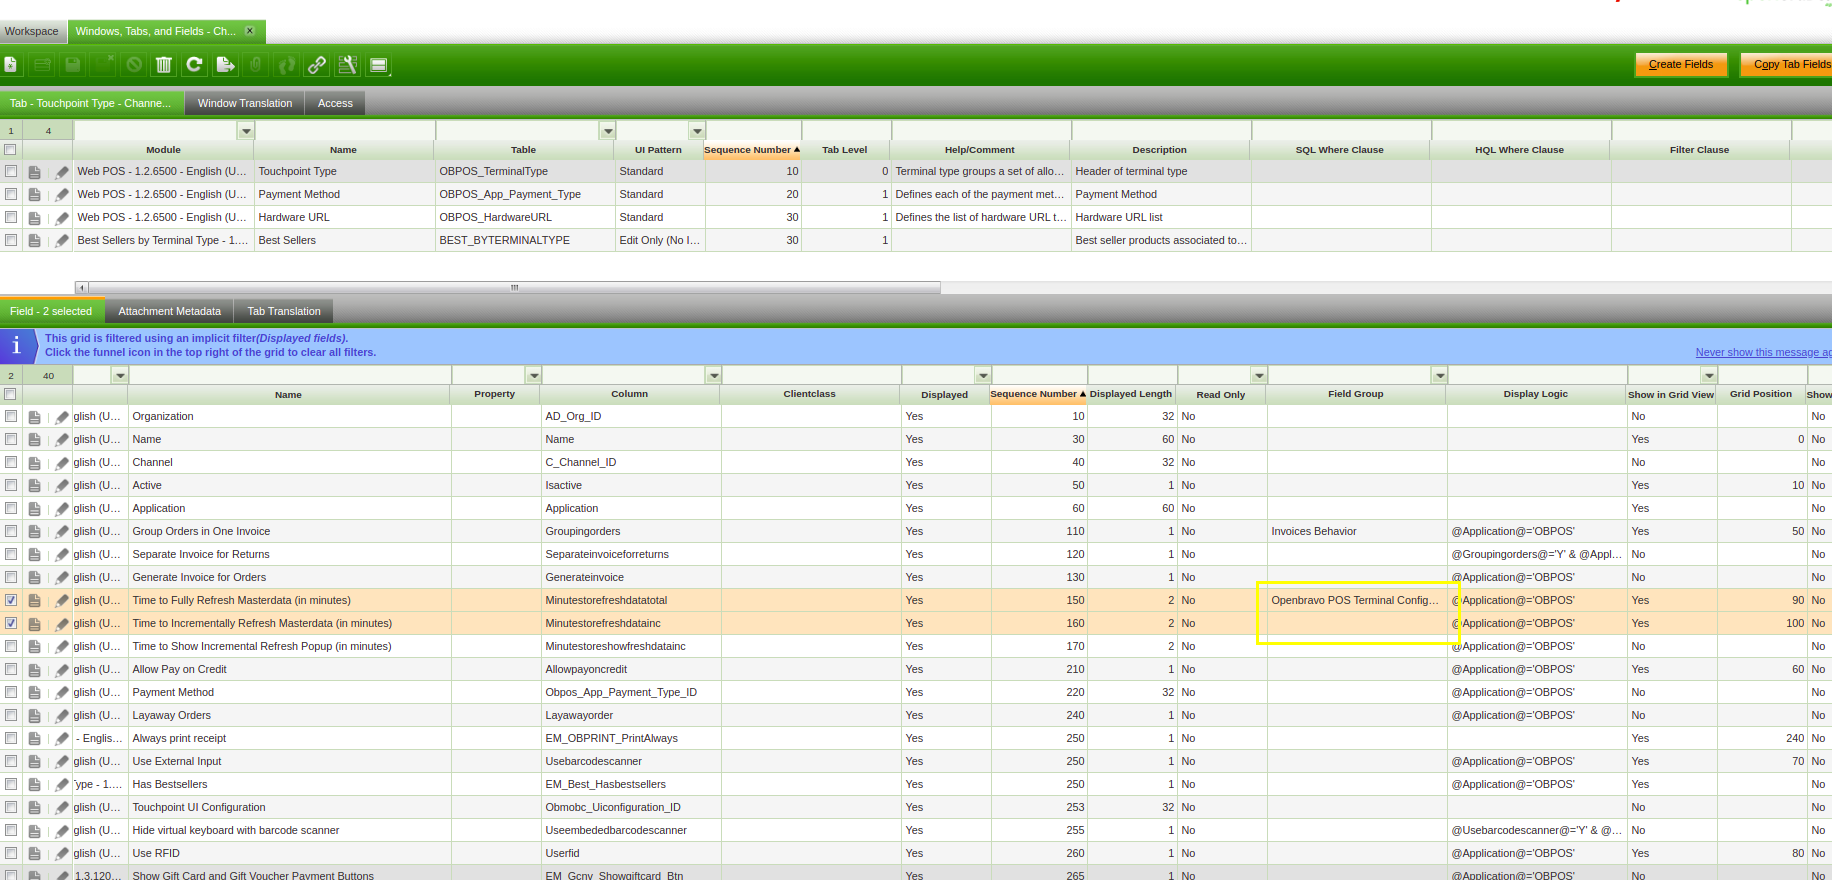1832x880 pixels.
Task: Click the pencil edit icon on Organization row
Action: 62,417
